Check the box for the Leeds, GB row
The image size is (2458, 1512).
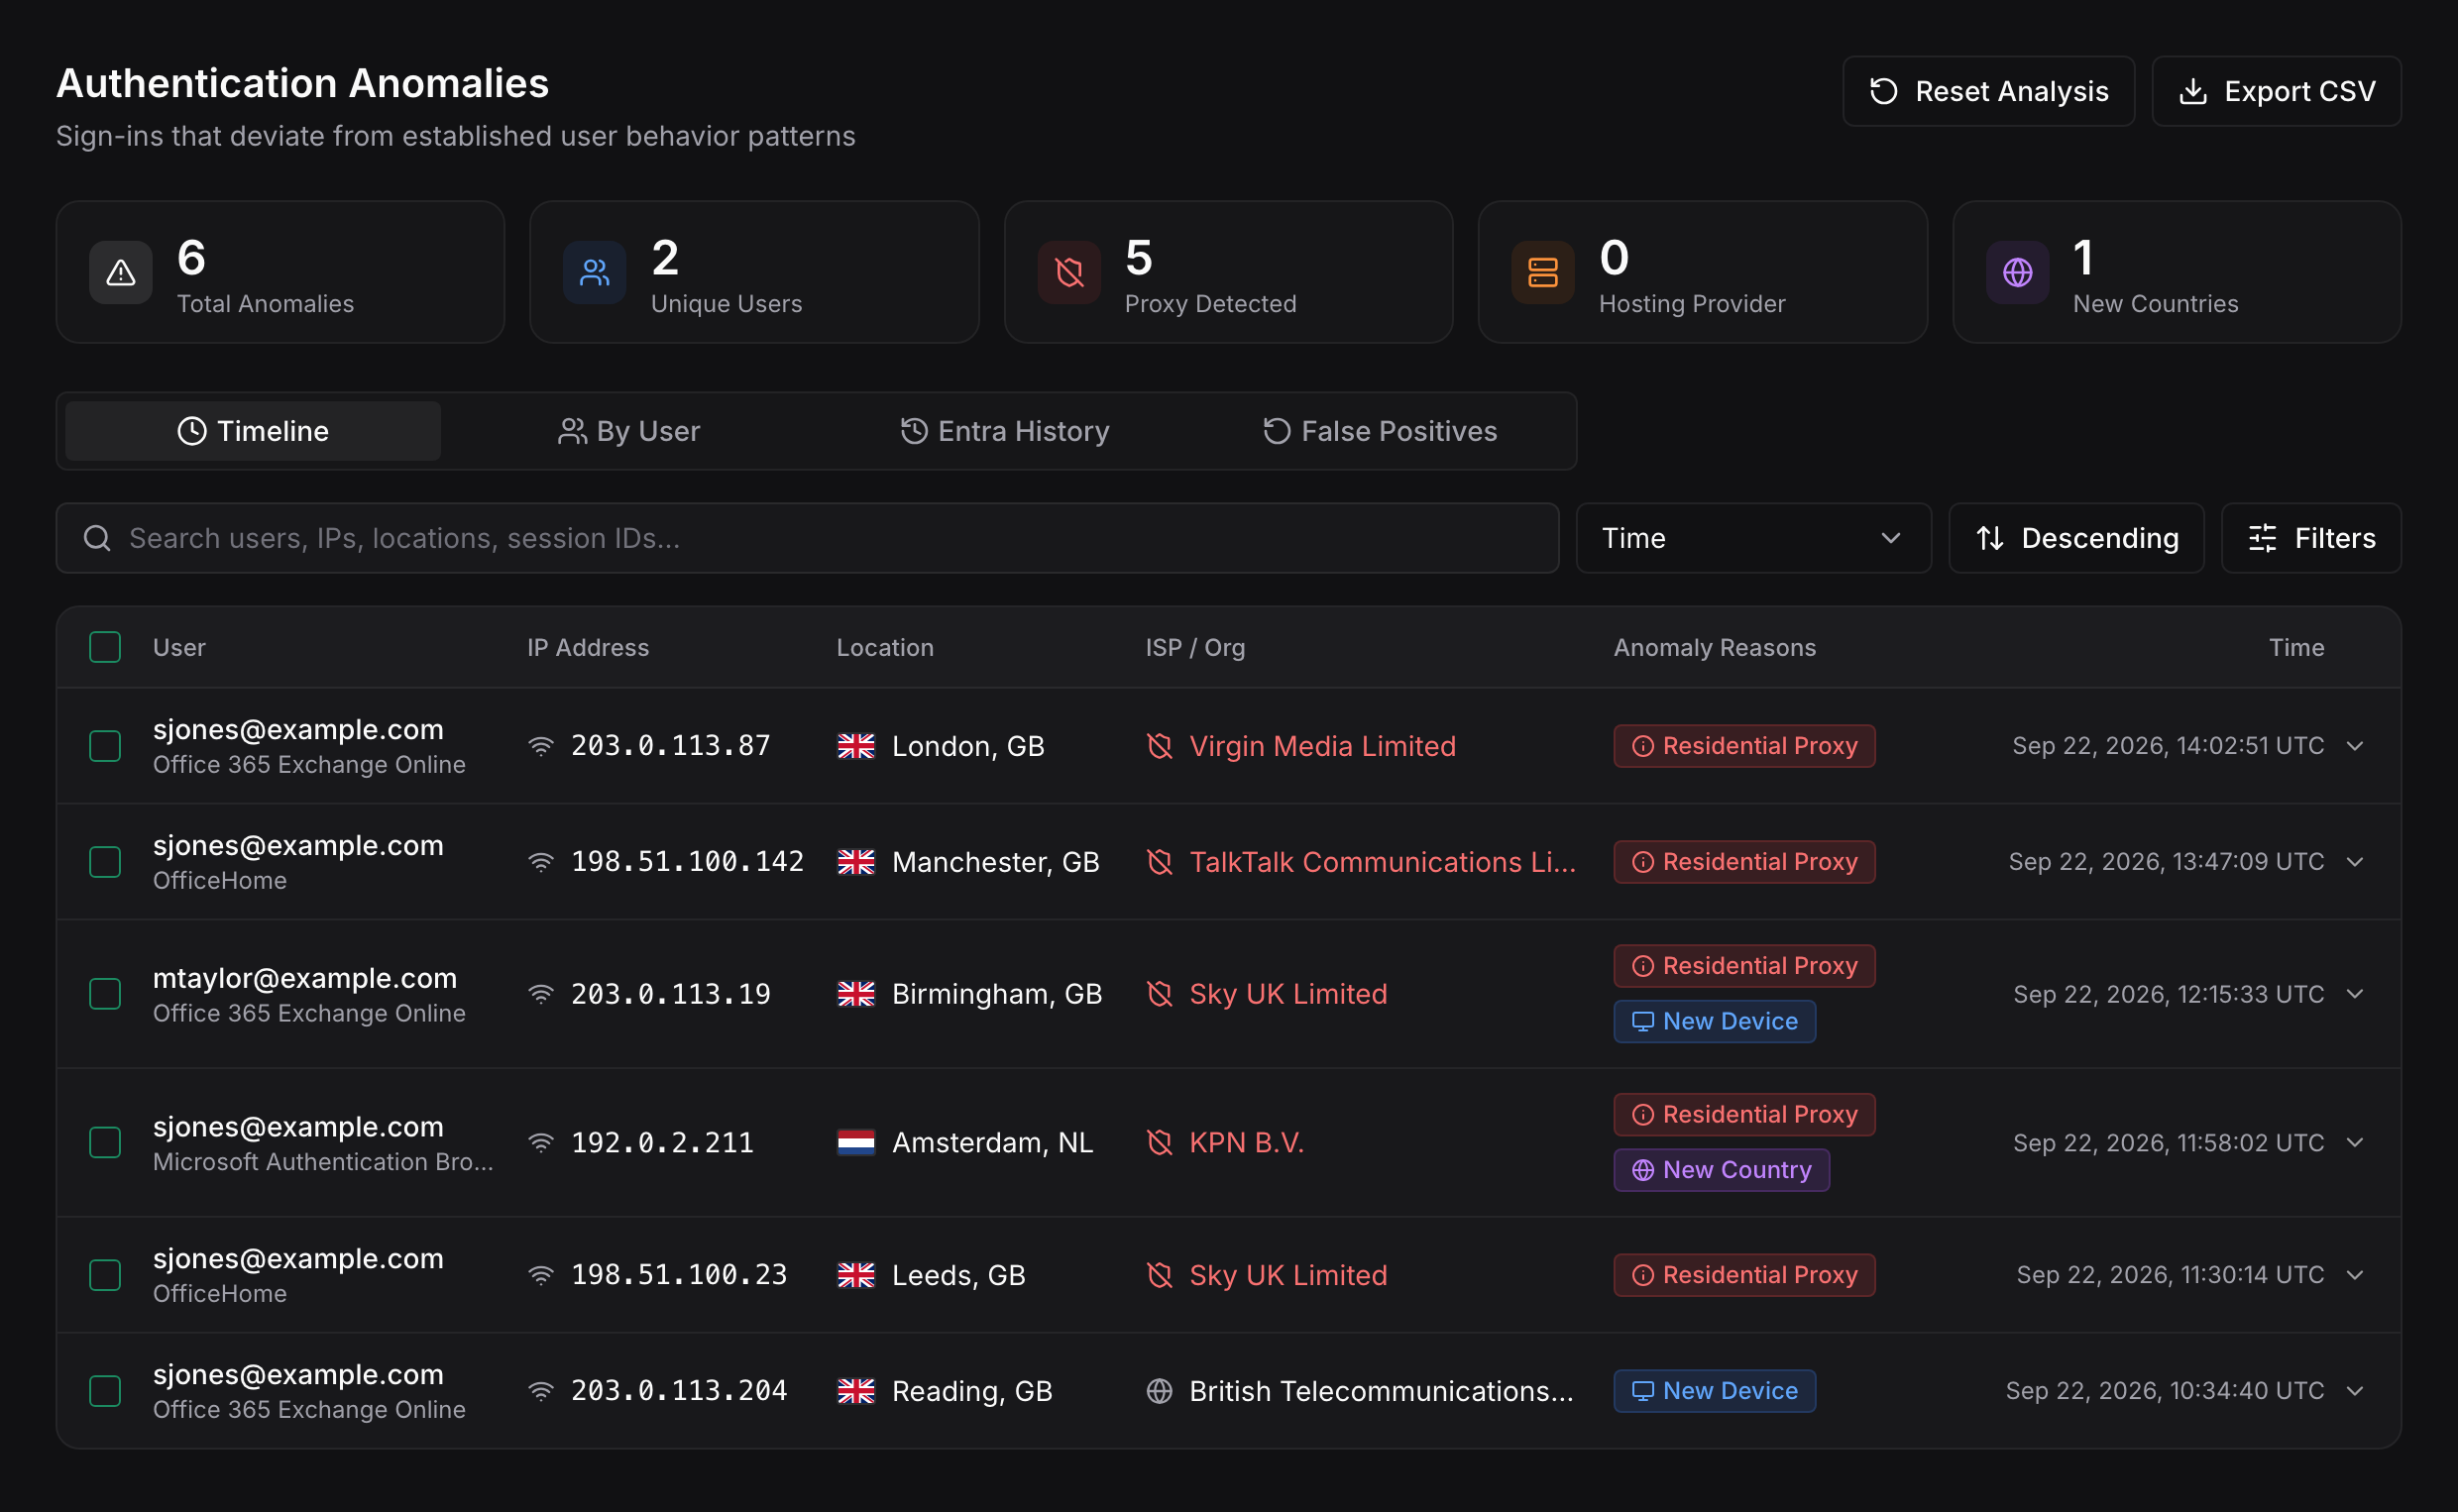tap(105, 1275)
